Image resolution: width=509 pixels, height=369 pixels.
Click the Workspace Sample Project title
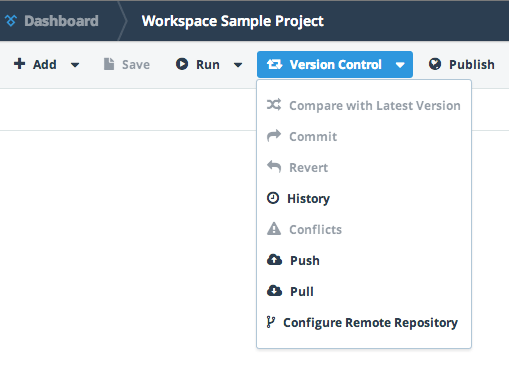(233, 21)
